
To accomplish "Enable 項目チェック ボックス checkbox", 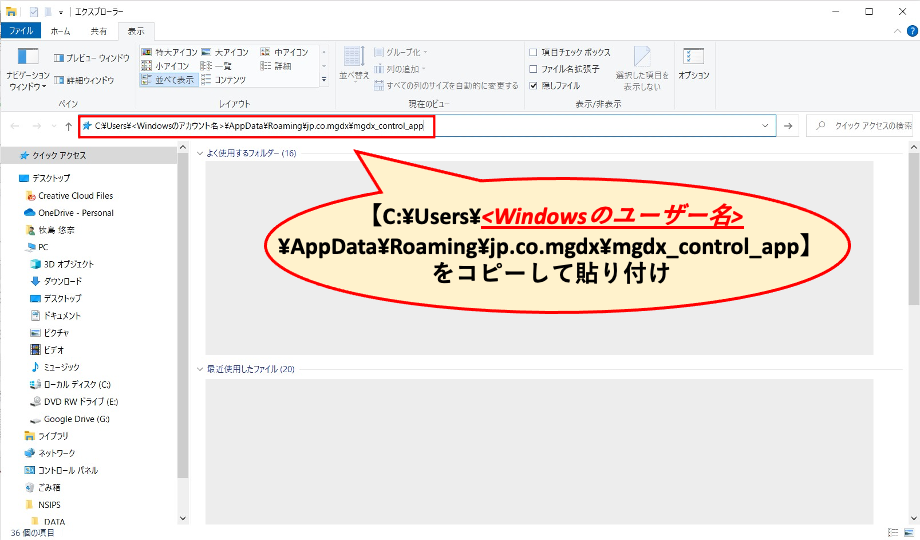I will tap(535, 52).
